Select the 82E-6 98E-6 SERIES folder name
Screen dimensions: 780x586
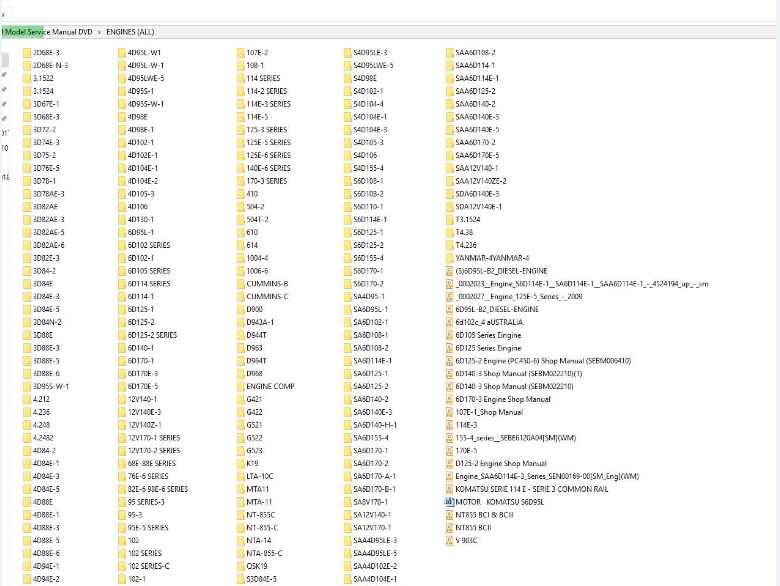point(158,489)
